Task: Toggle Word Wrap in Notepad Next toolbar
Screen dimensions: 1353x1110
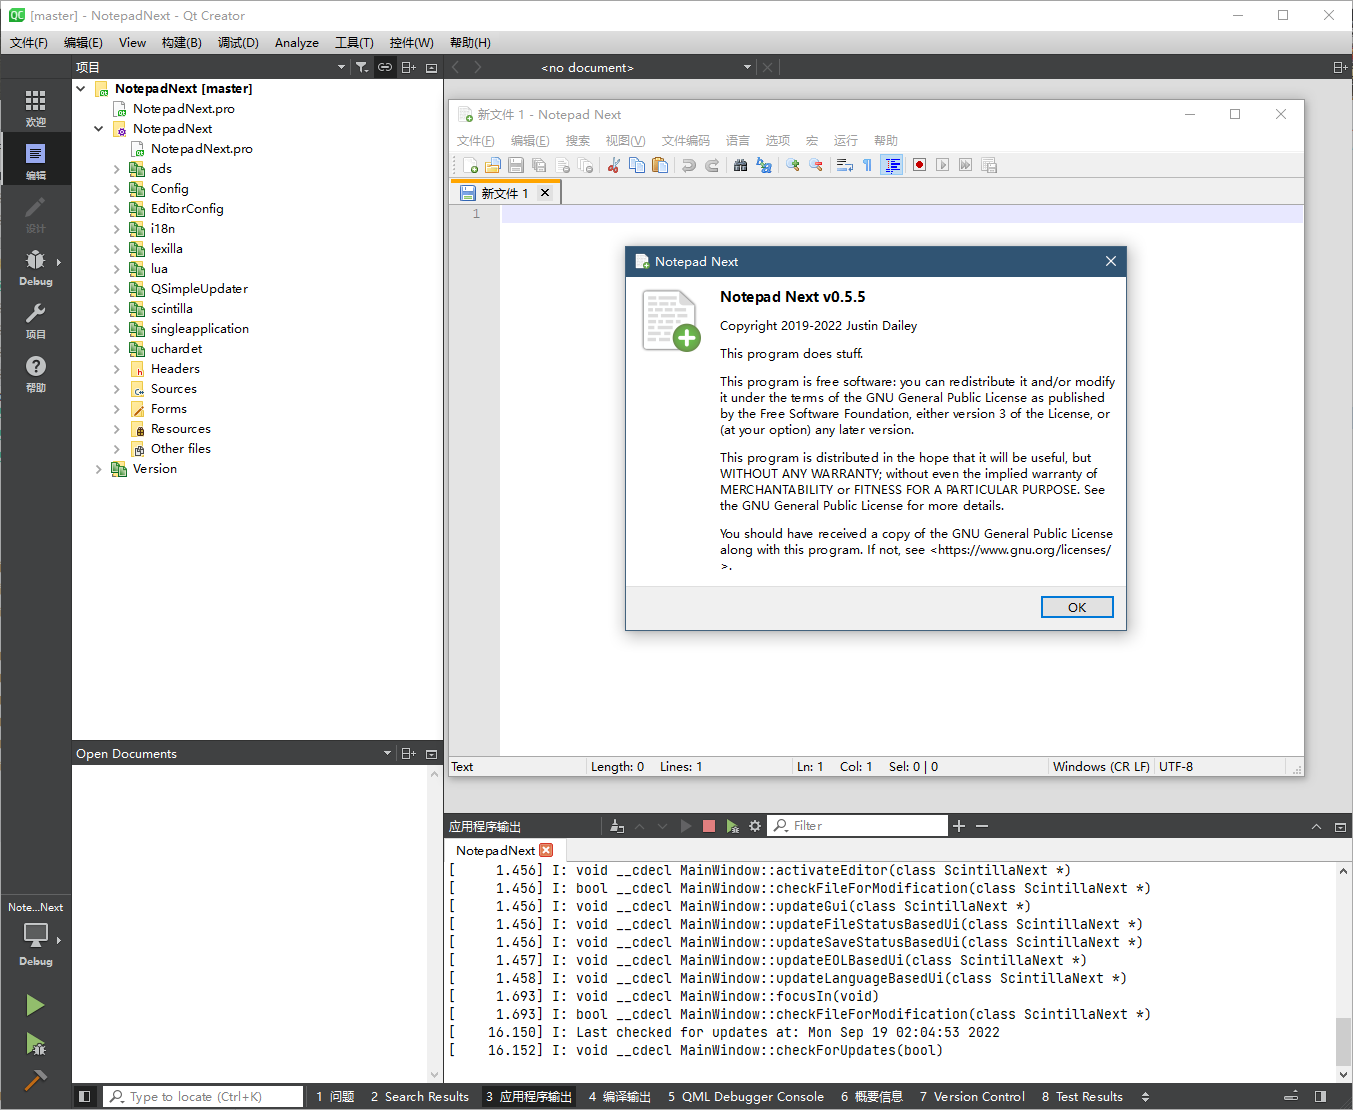Action: tap(845, 165)
